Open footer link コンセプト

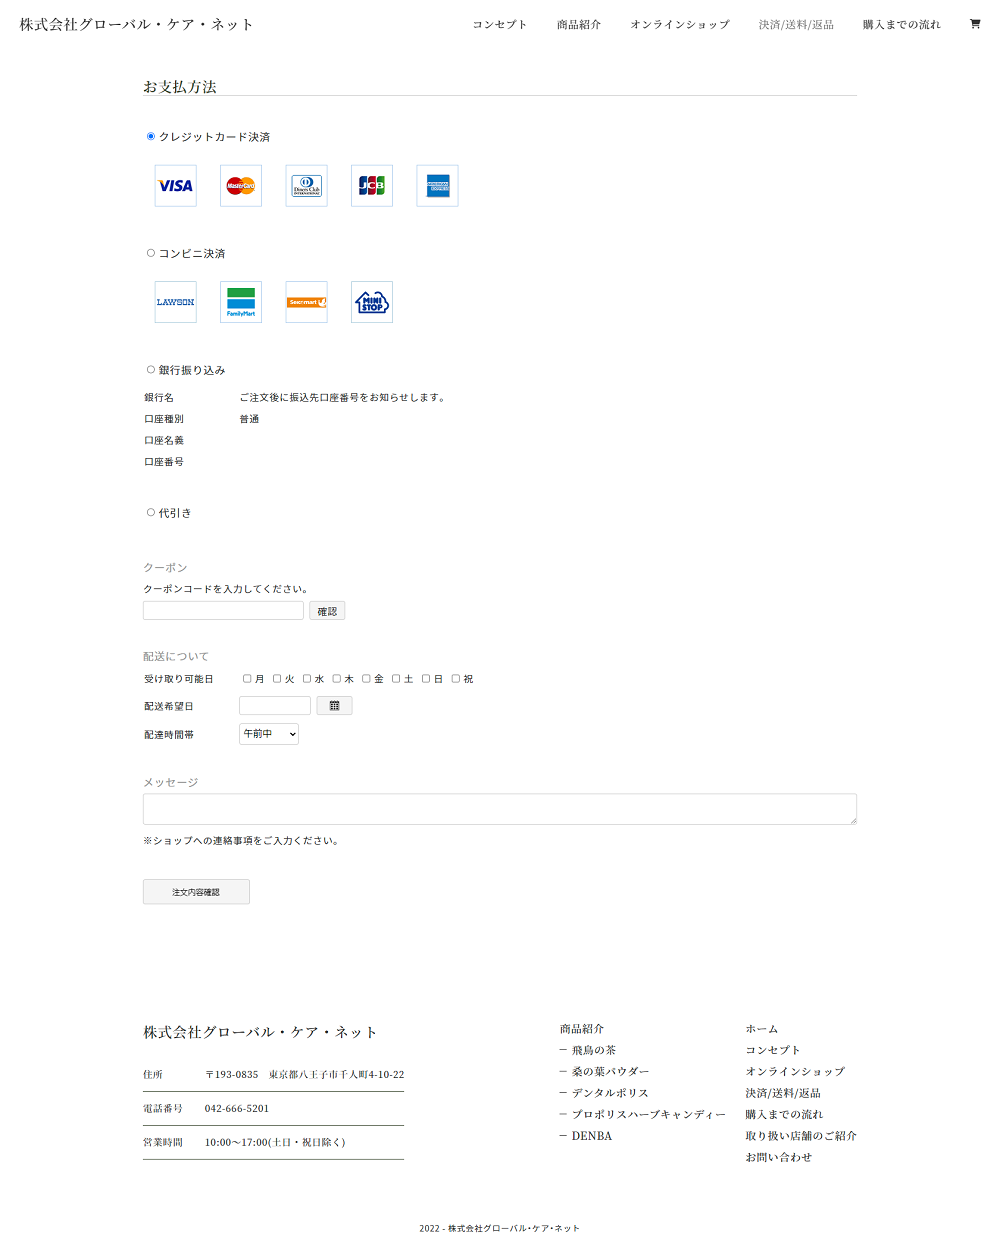(x=773, y=1050)
